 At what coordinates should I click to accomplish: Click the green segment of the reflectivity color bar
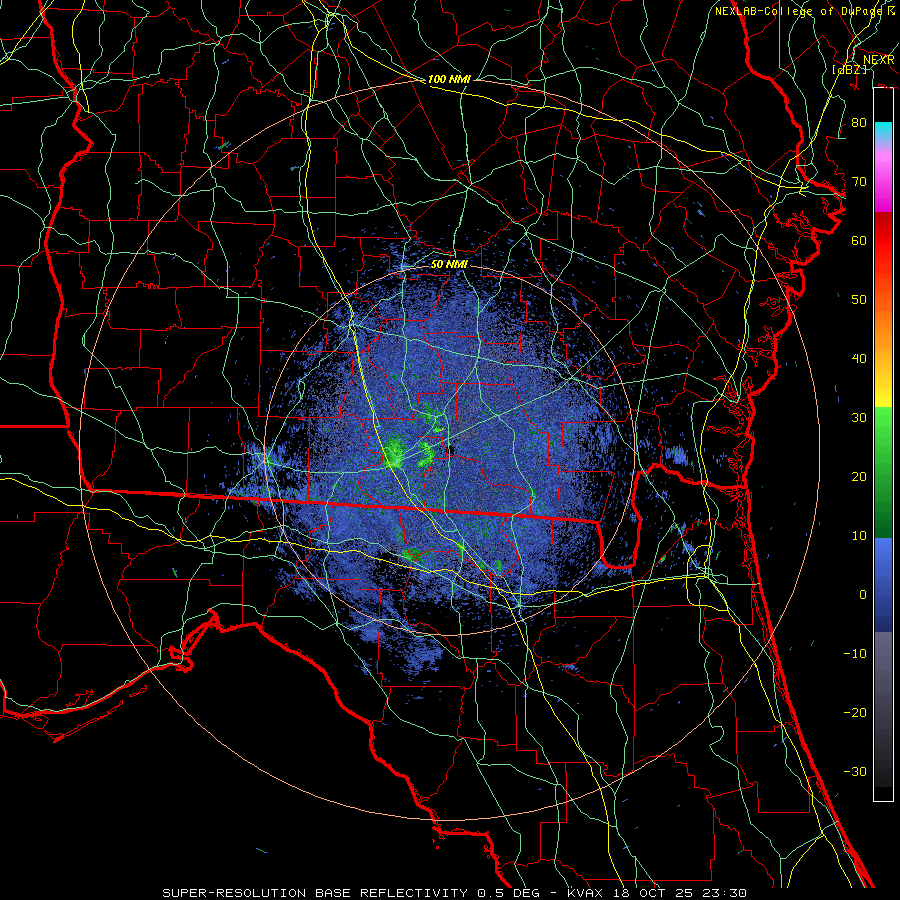883,472
